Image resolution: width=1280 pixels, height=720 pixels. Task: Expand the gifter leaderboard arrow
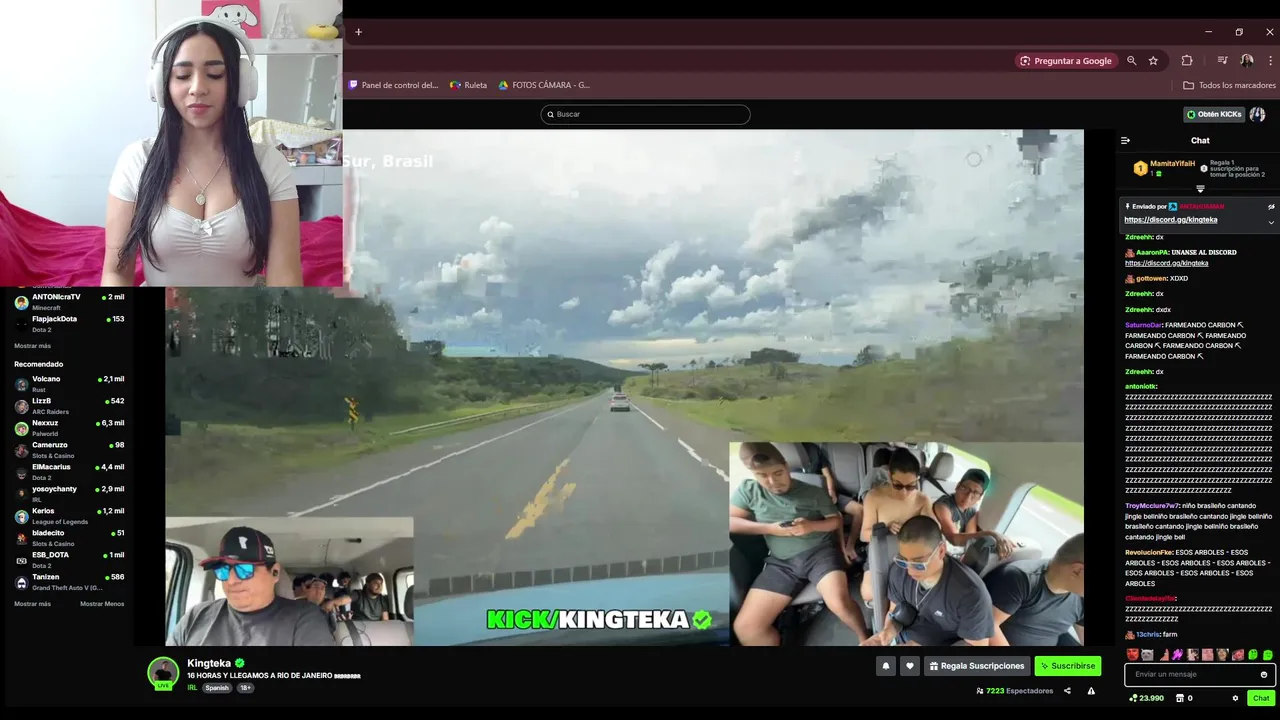point(1200,188)
